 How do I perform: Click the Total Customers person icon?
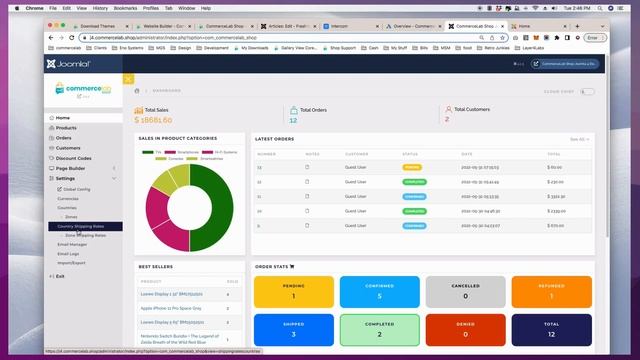coord(449,109)
